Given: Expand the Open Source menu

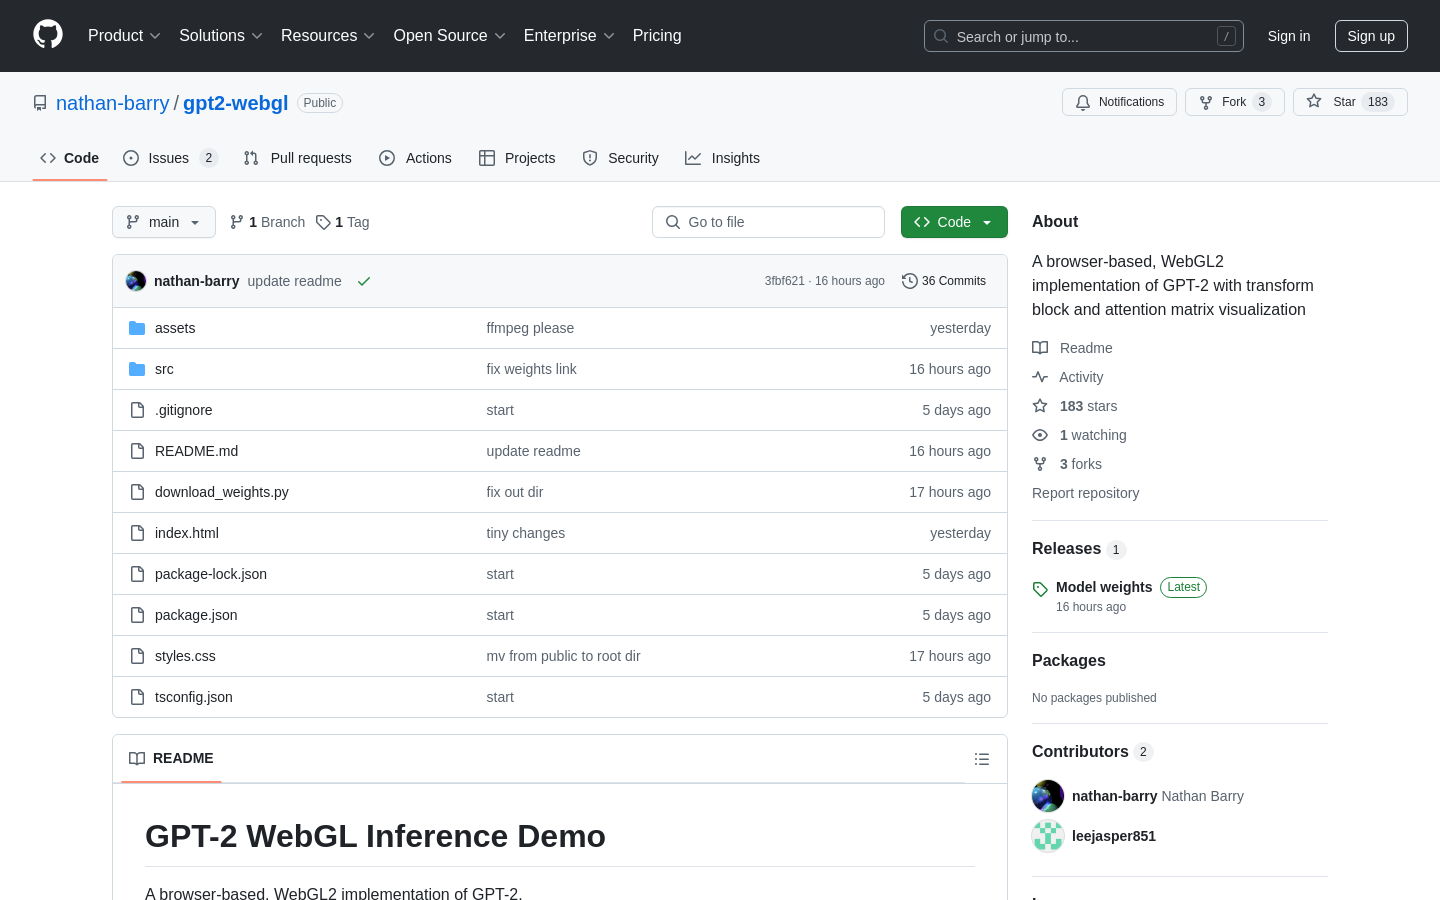Looking at the screenshot, I should 449,36.
